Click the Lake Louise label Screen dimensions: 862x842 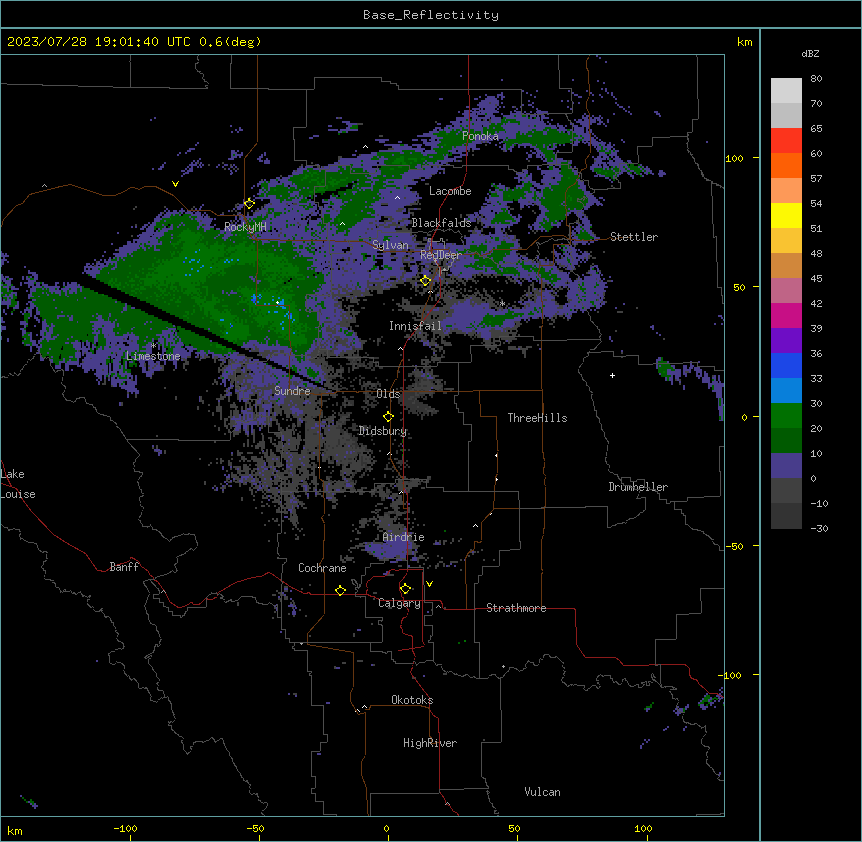coord(18,484)
